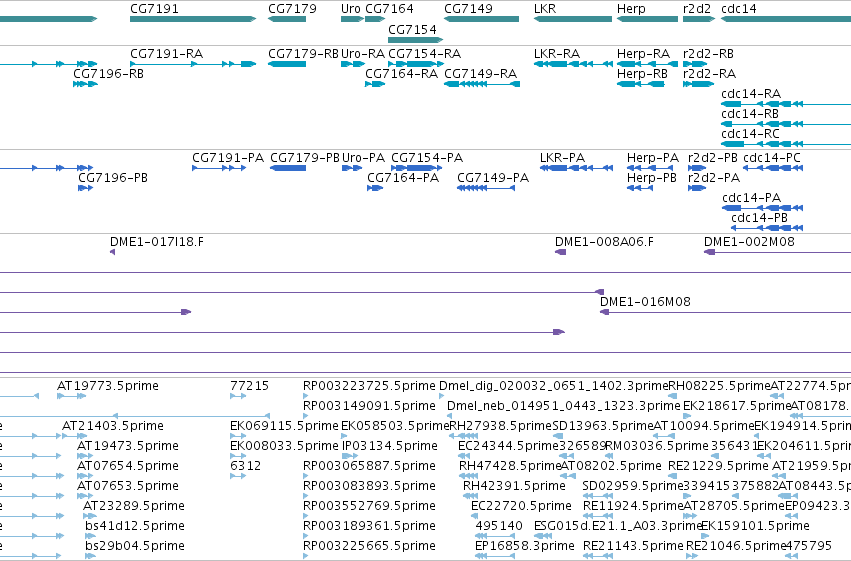Open transcript label Uro-RA

pos(363,54)
